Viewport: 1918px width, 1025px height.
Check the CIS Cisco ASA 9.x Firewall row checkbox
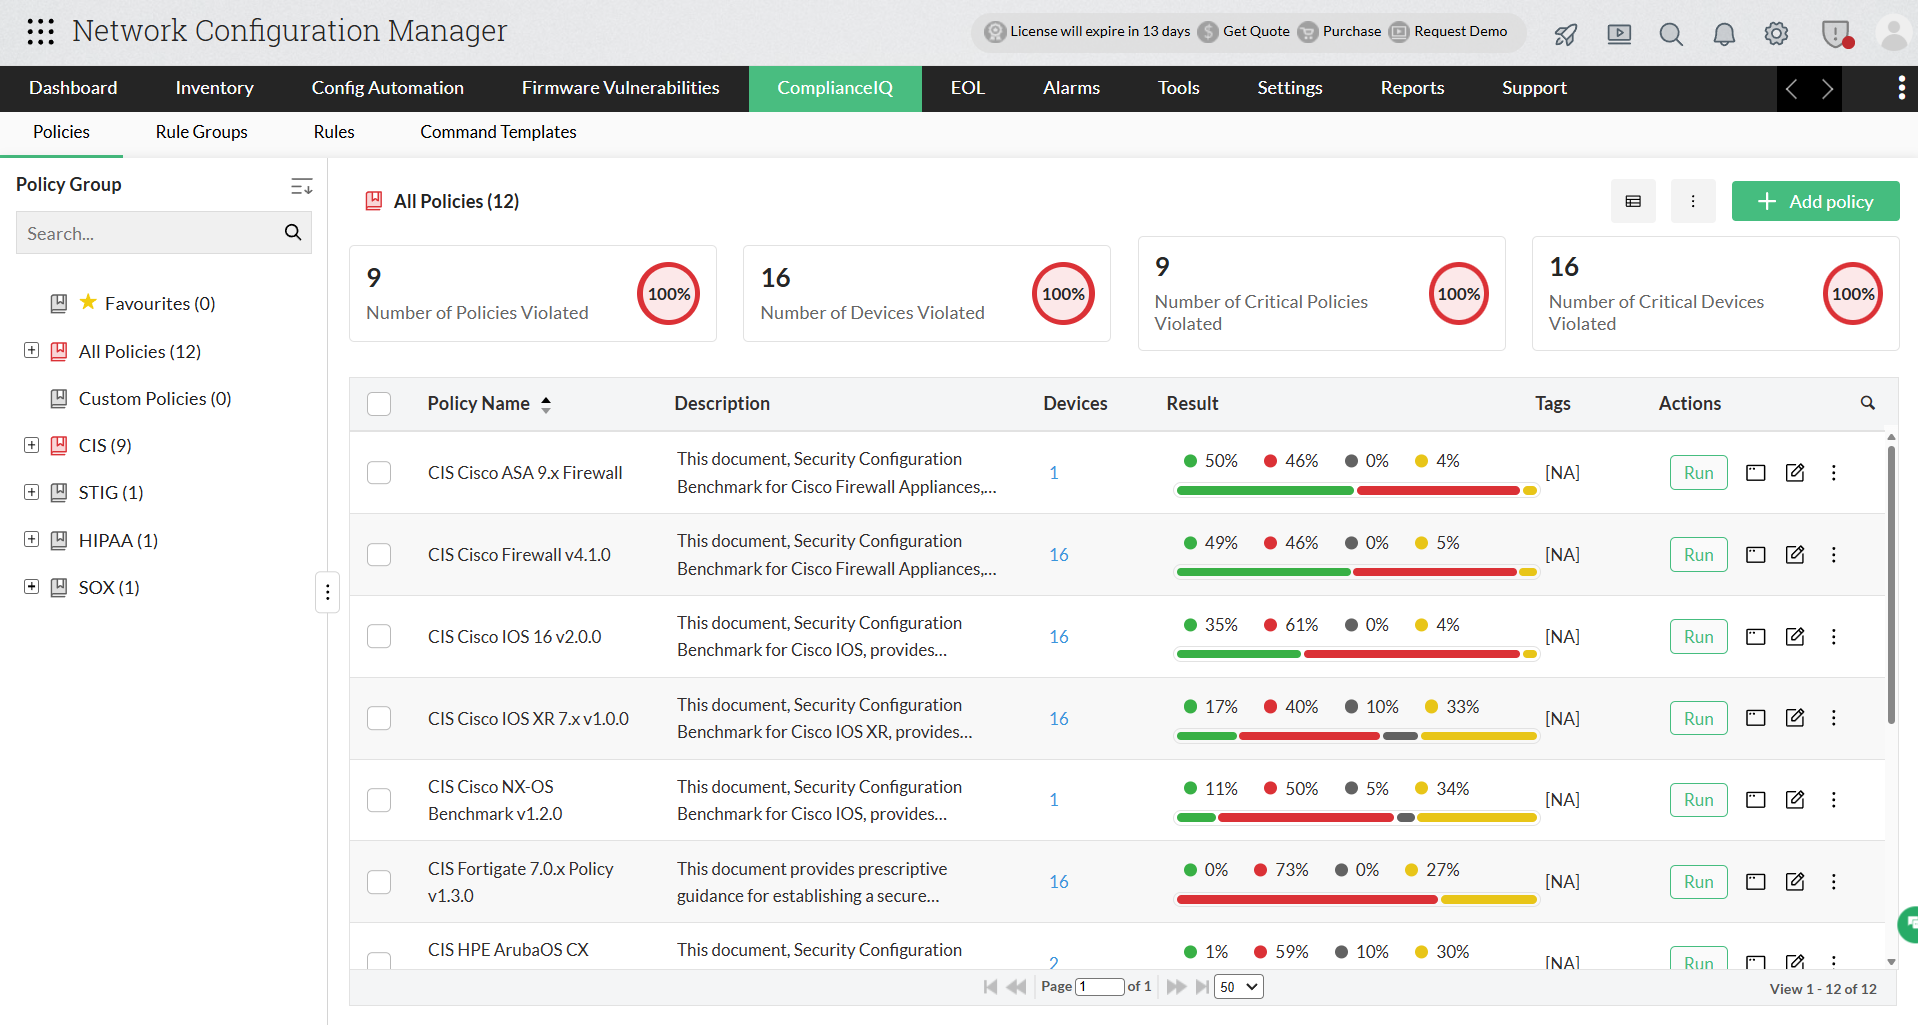tap(379, 472)
